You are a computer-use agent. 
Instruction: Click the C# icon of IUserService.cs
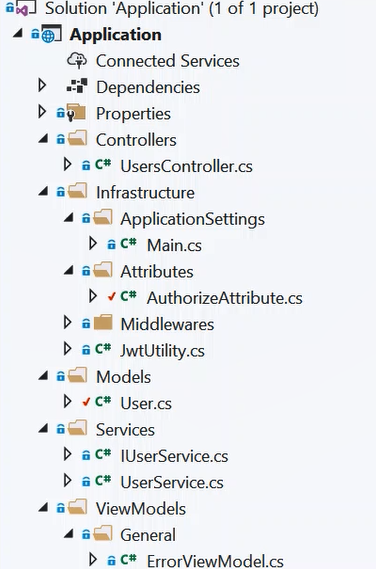pyautogui.click(x=103, y=454)
